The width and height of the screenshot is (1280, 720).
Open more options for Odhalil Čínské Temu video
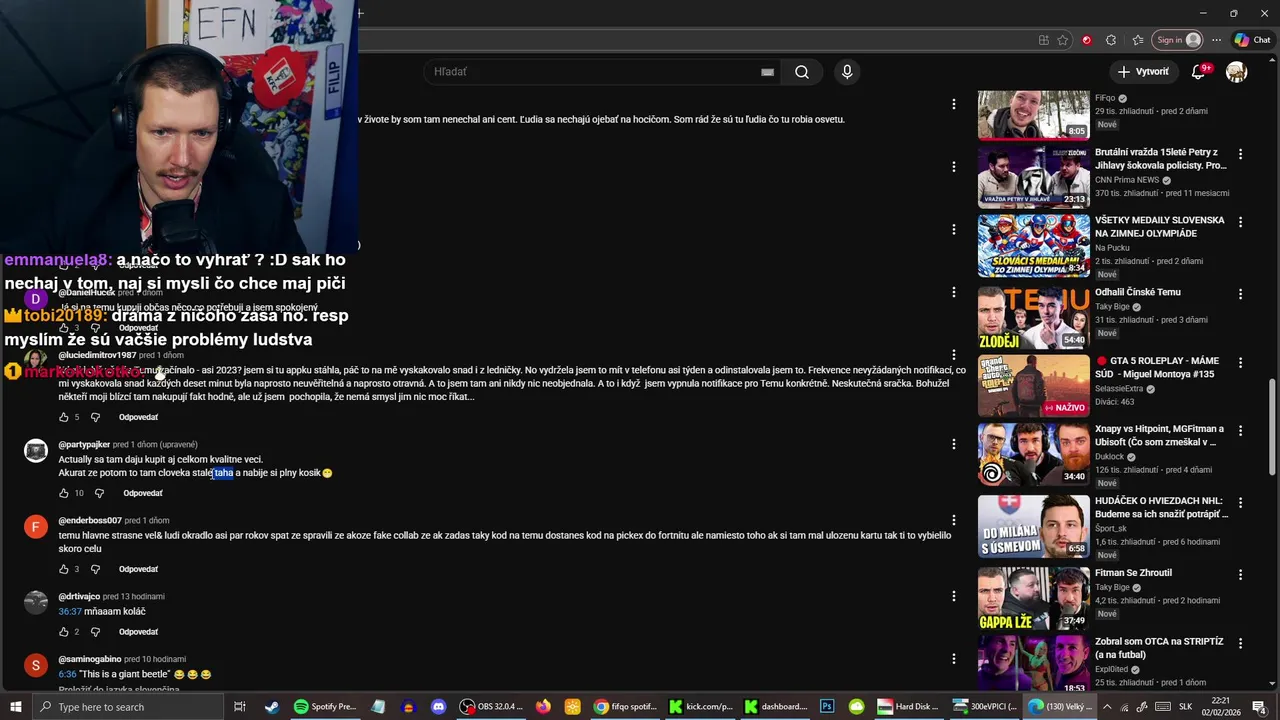click(1240, 294)
